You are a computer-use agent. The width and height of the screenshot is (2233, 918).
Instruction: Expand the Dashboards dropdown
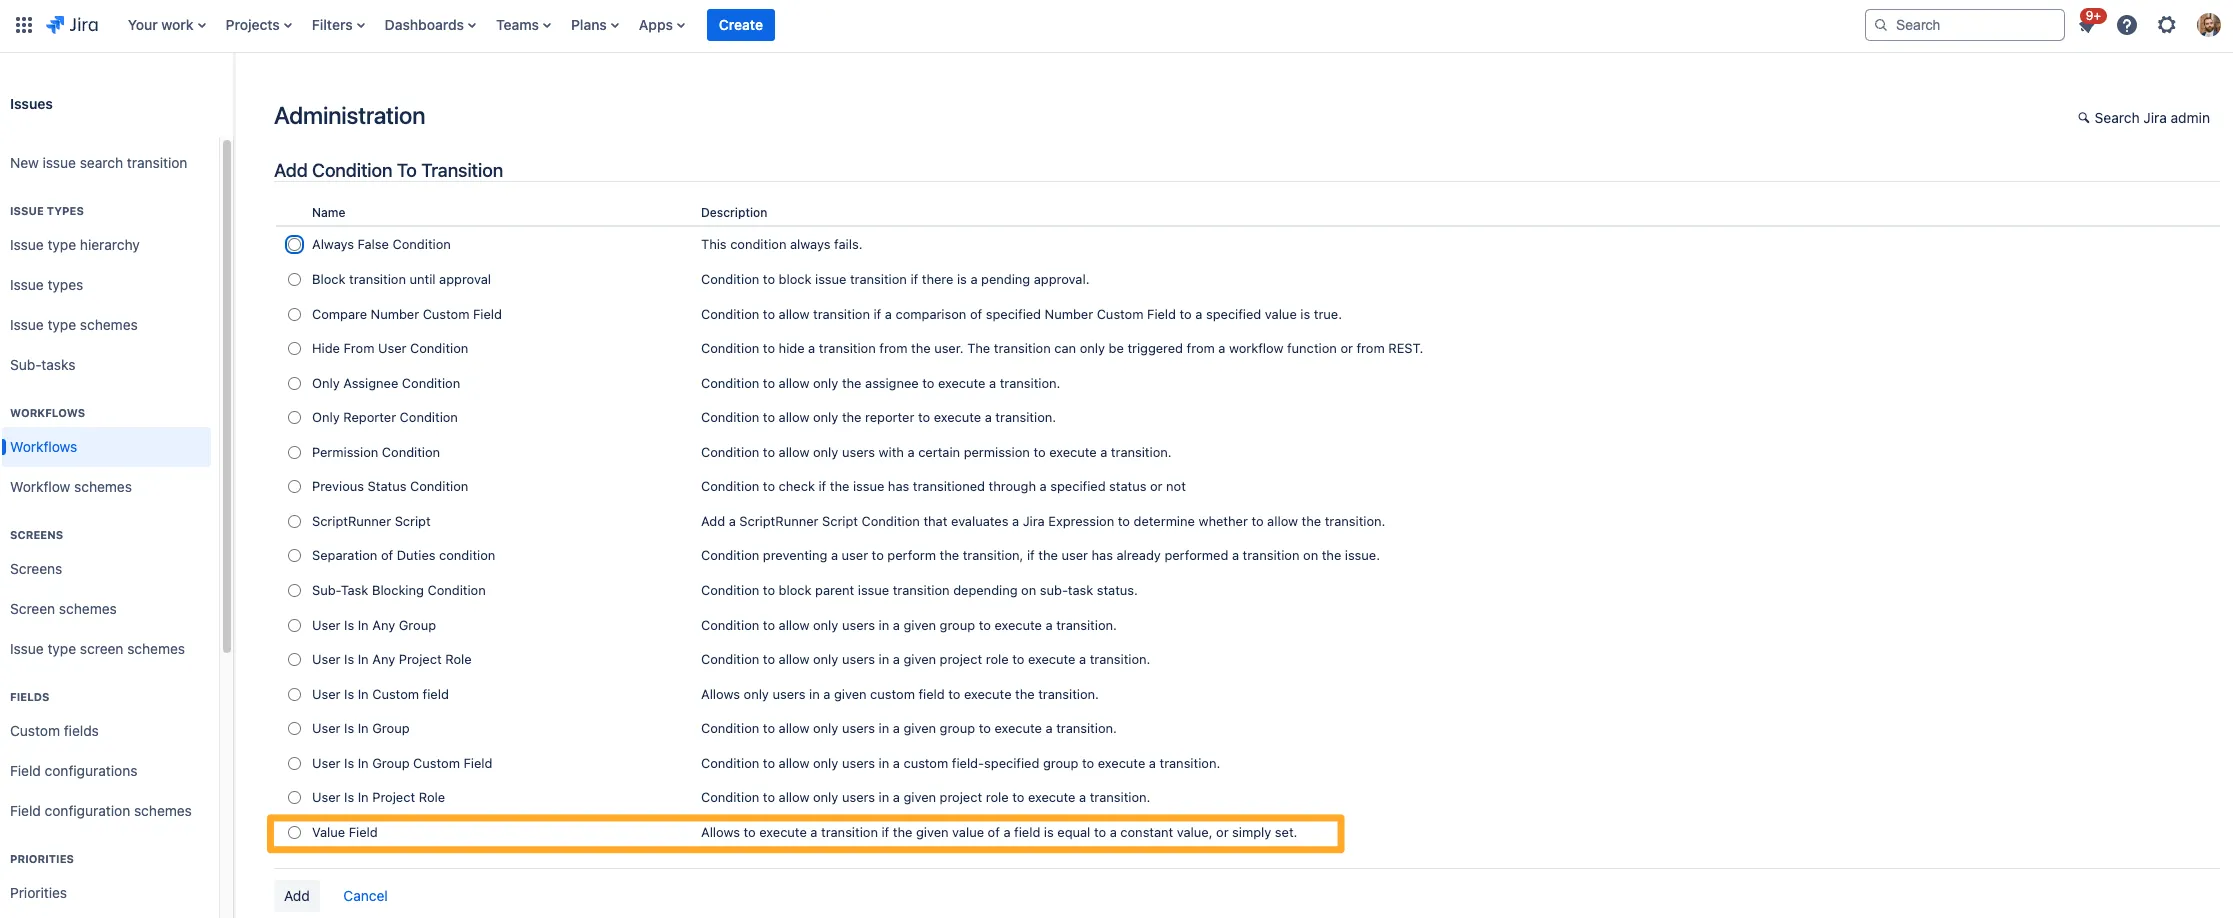point(430,25)
